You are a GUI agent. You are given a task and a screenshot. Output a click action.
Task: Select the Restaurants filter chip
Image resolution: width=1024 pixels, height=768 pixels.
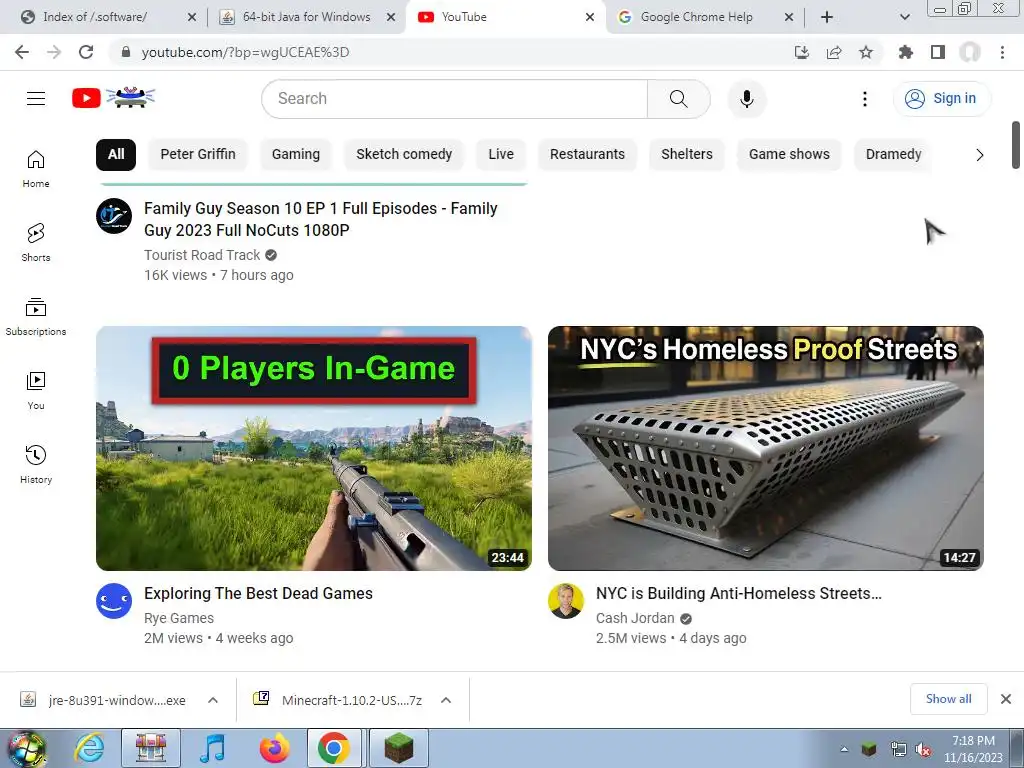coord(587,155)
